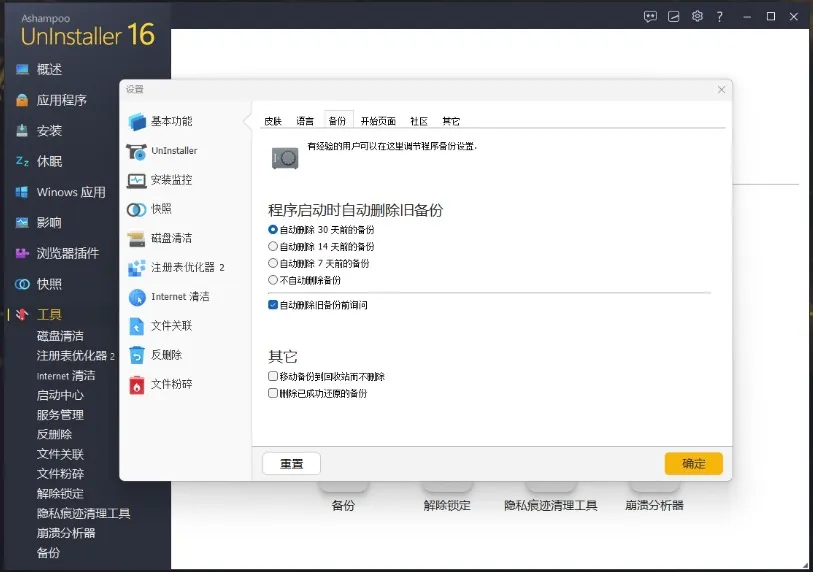The image size is (813, 572).
Task: Select 自动删除 7 天前的备份 radio button
Action: (273, 263)
